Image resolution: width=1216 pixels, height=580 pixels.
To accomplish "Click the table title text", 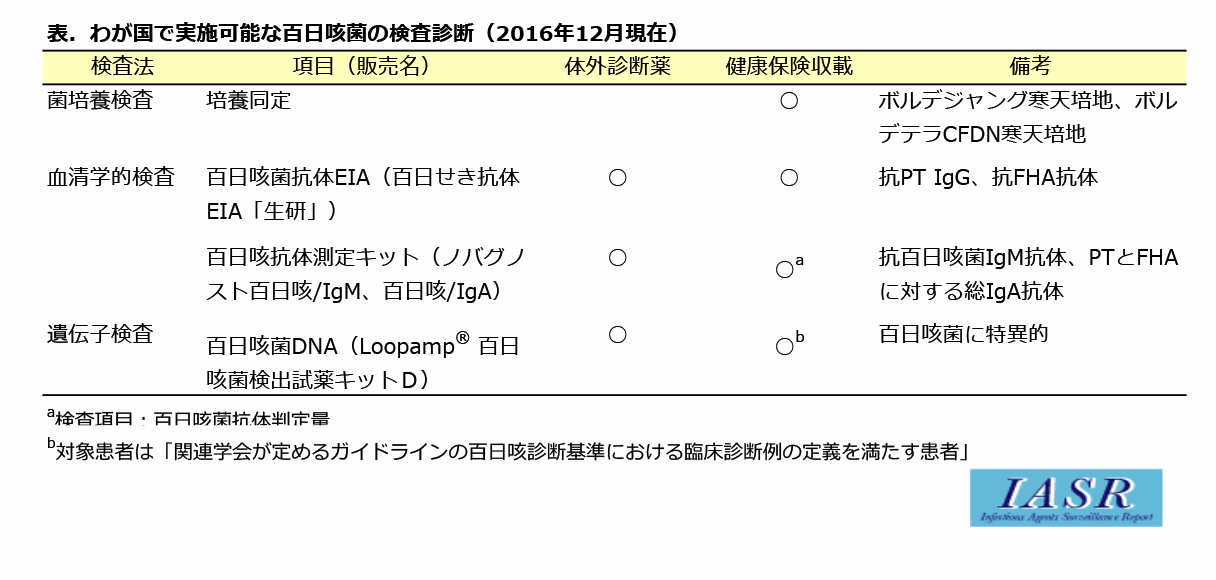I will (x=364, y=32).
